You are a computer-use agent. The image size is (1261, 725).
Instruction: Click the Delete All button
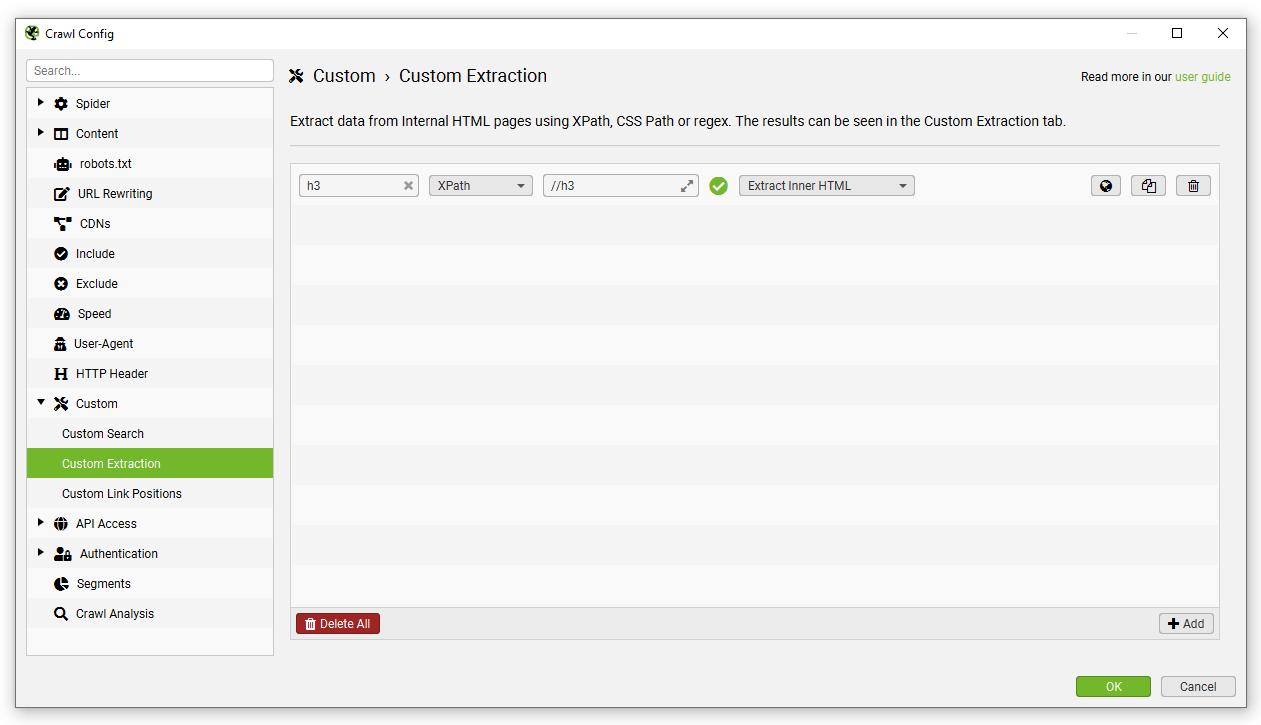(337, 623)
